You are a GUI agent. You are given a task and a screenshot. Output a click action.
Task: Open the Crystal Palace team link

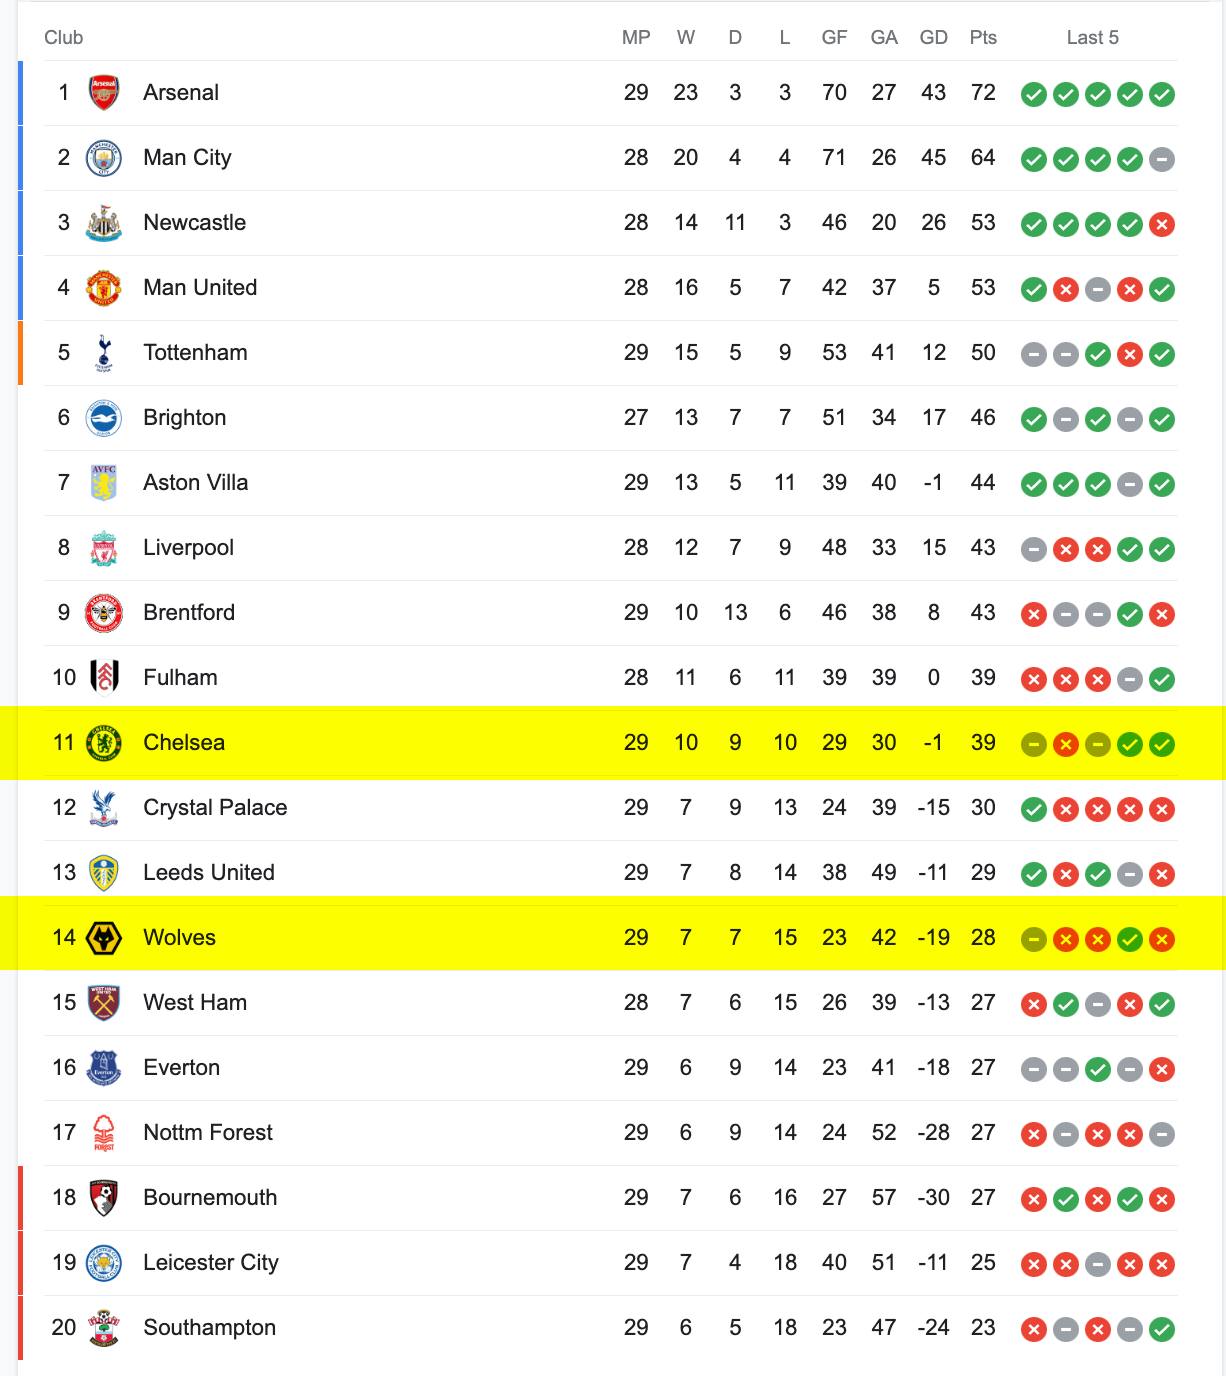(215, 808)
